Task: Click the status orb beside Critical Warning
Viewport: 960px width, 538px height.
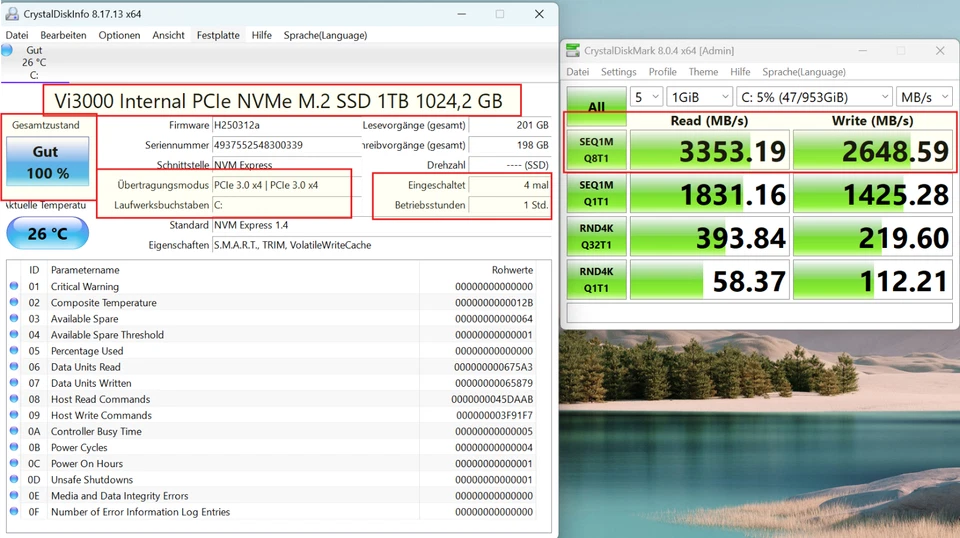Action: pyautogui.click(x=14, y=287)
